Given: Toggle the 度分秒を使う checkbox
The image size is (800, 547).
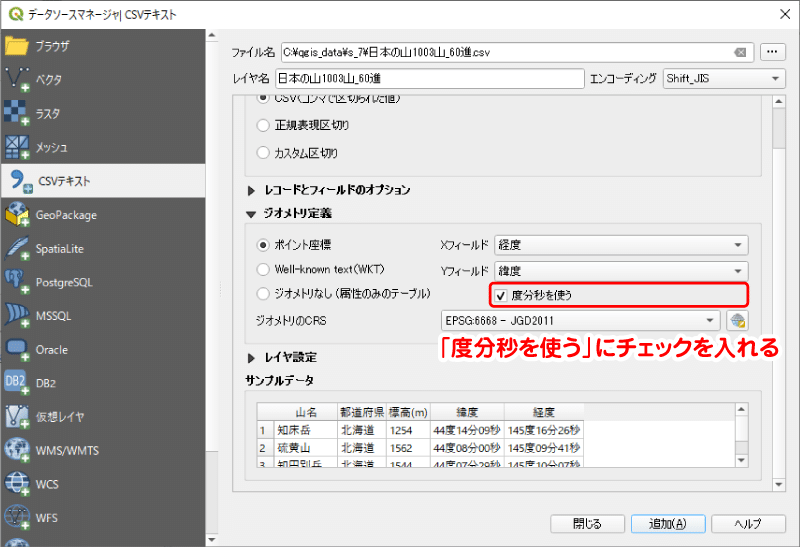Looking at the screenshot, I should [x=501, y=295].
